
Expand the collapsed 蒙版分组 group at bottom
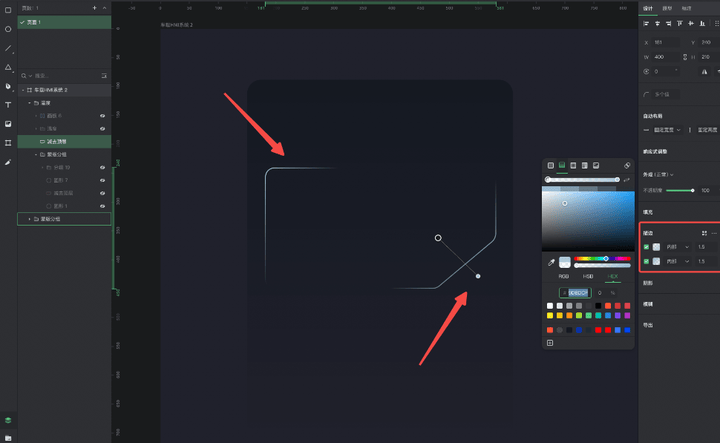coord(29,218)
